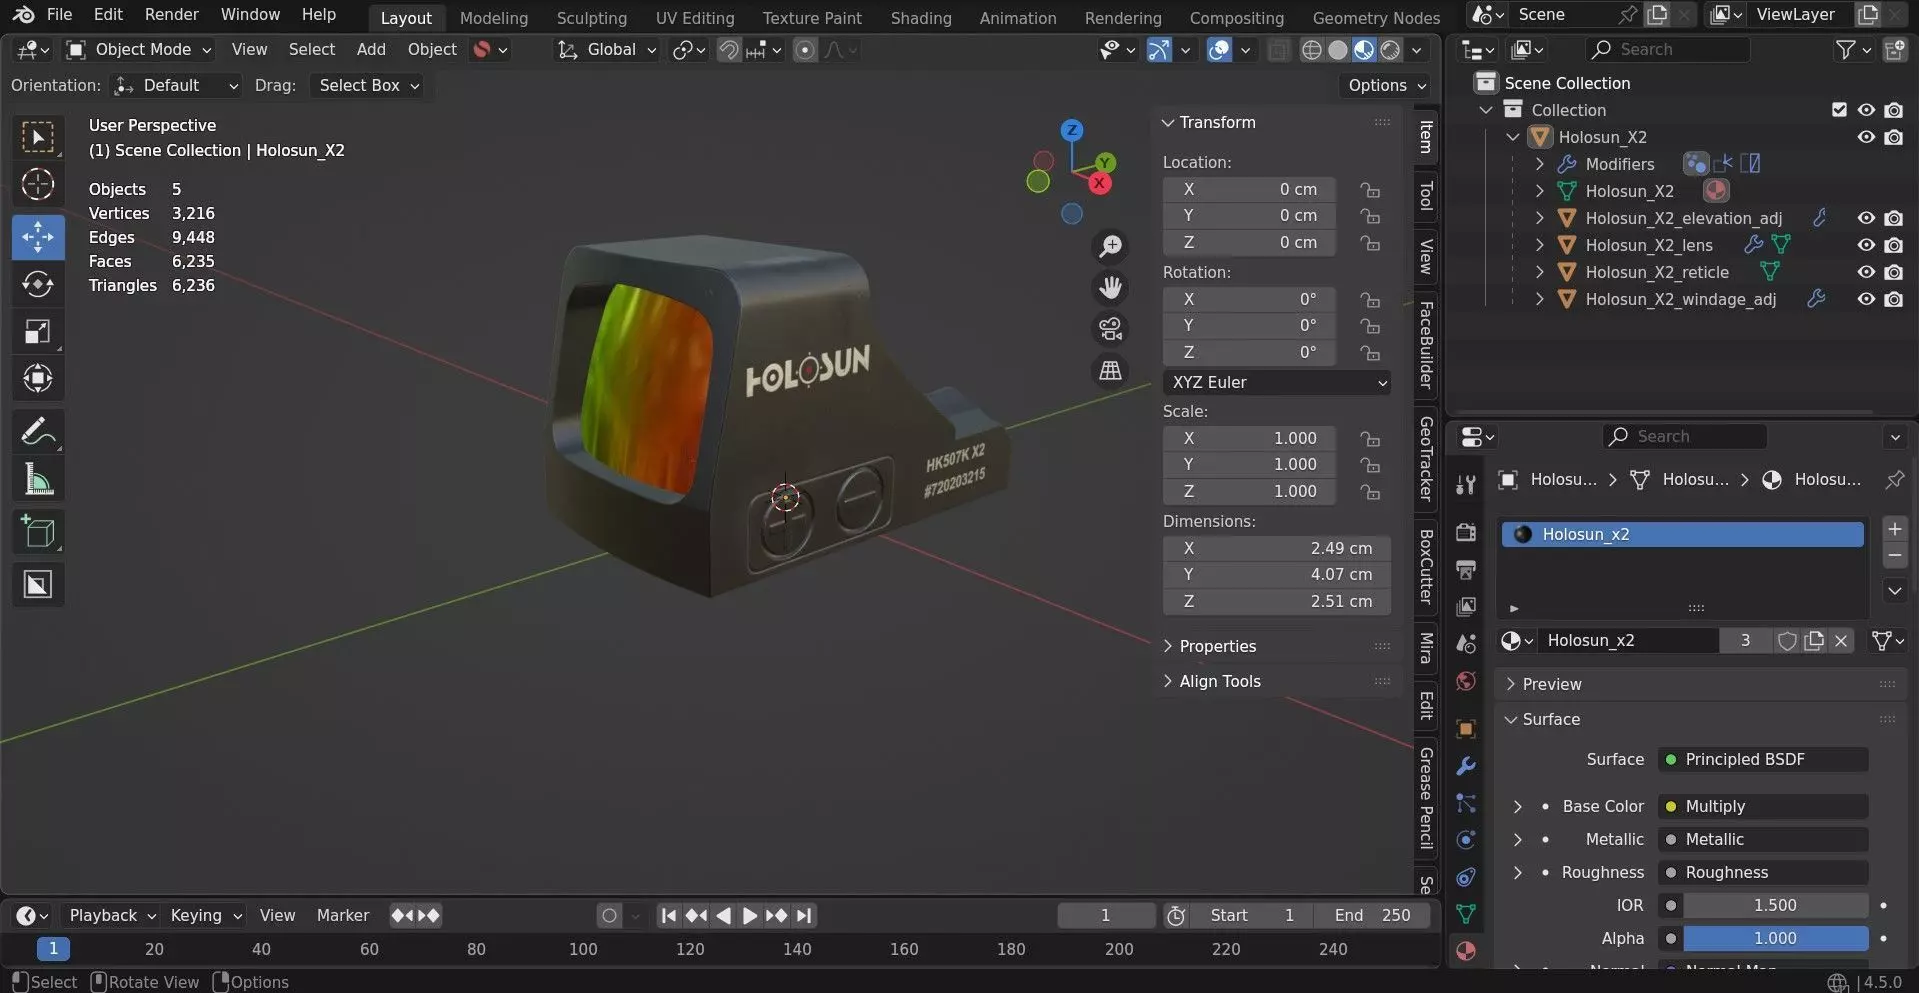
Task: Open the Output properties tab icon
Action: 1466,569
